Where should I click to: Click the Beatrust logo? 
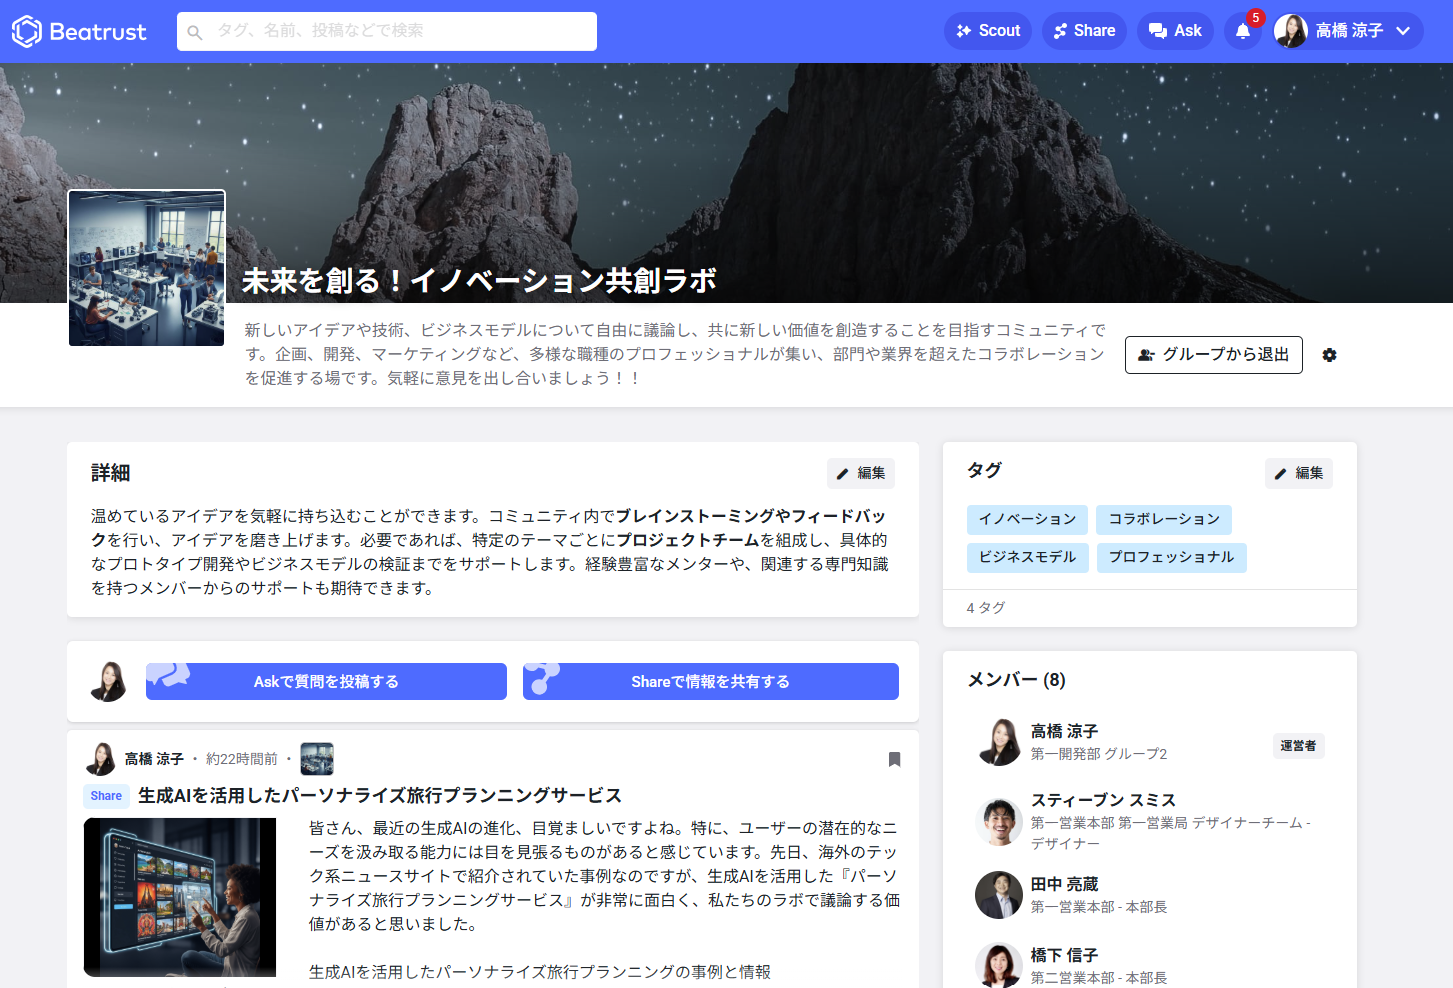click(x=79, y=31)
